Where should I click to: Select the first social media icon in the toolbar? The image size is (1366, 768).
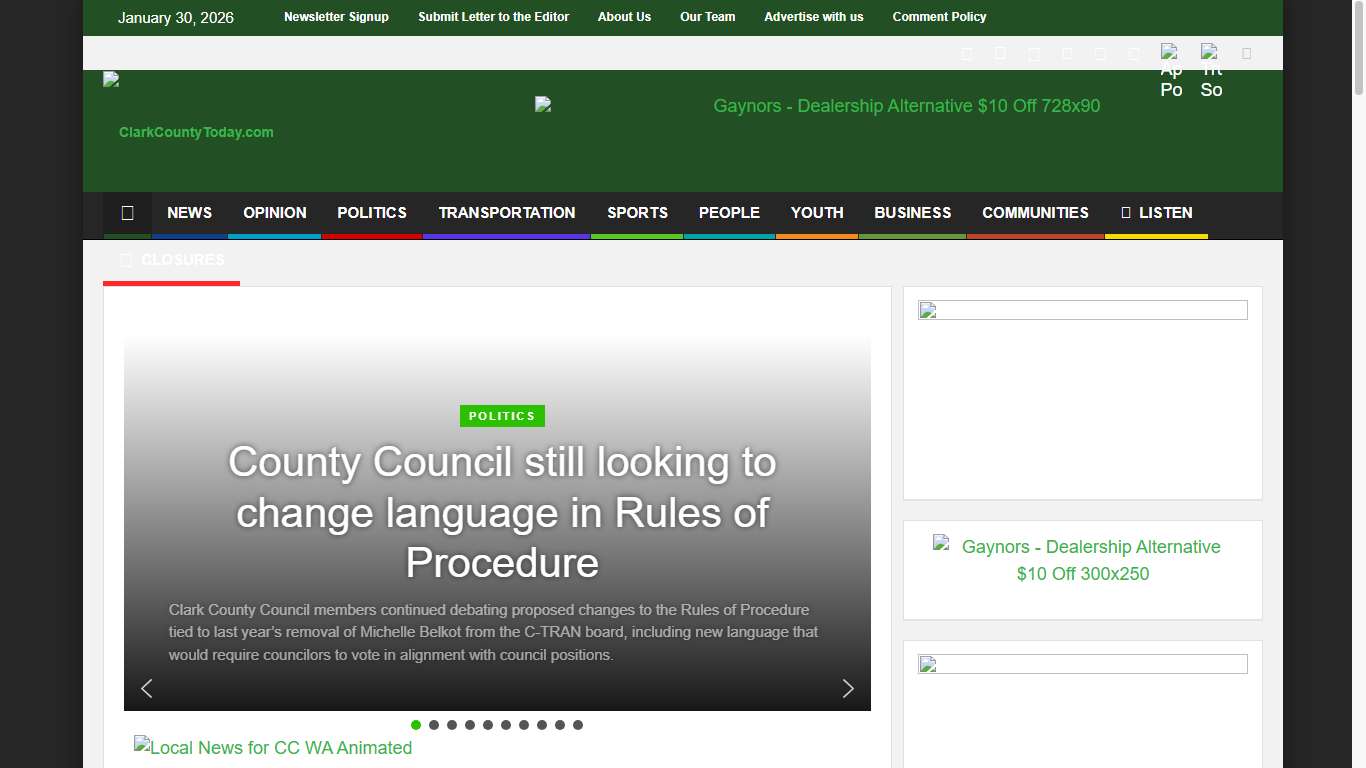click(966, 53)
